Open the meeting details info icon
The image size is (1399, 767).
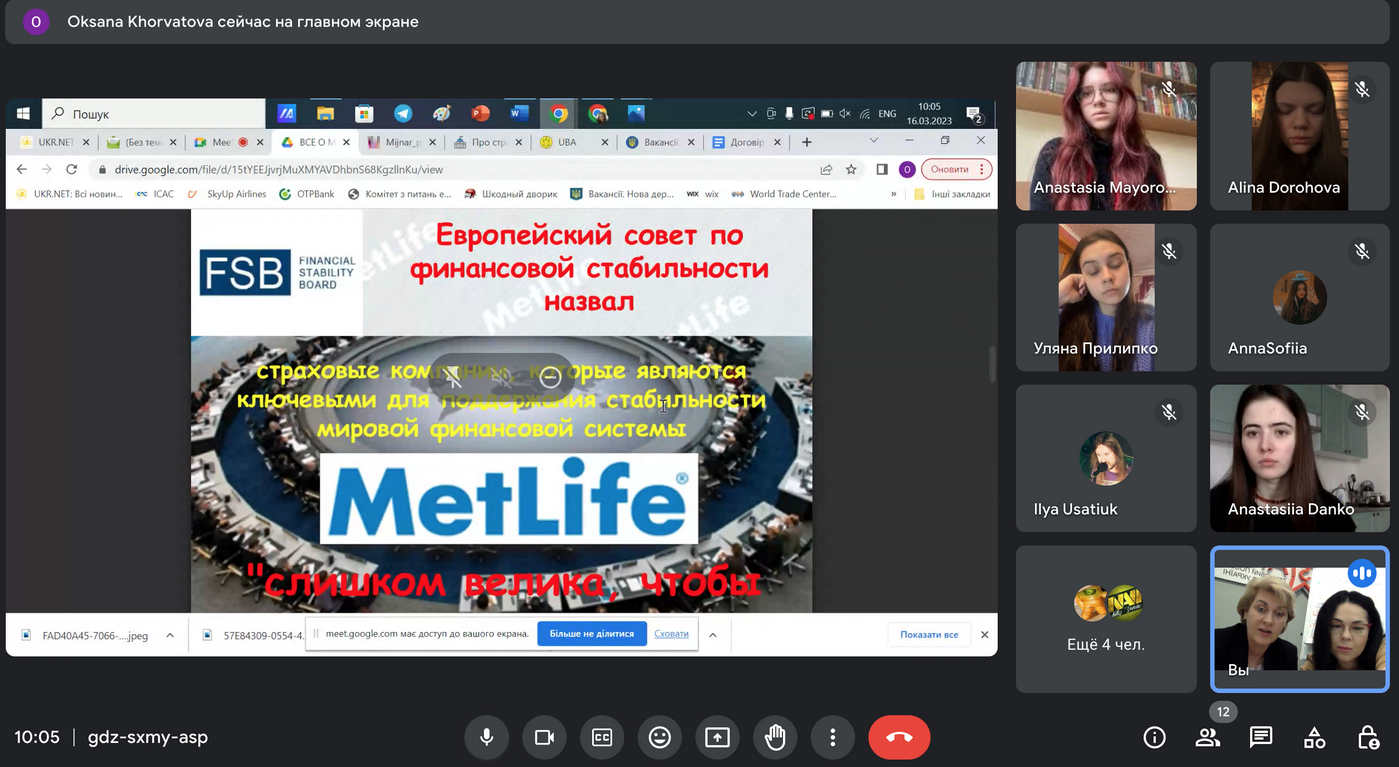click(1154, 738)
